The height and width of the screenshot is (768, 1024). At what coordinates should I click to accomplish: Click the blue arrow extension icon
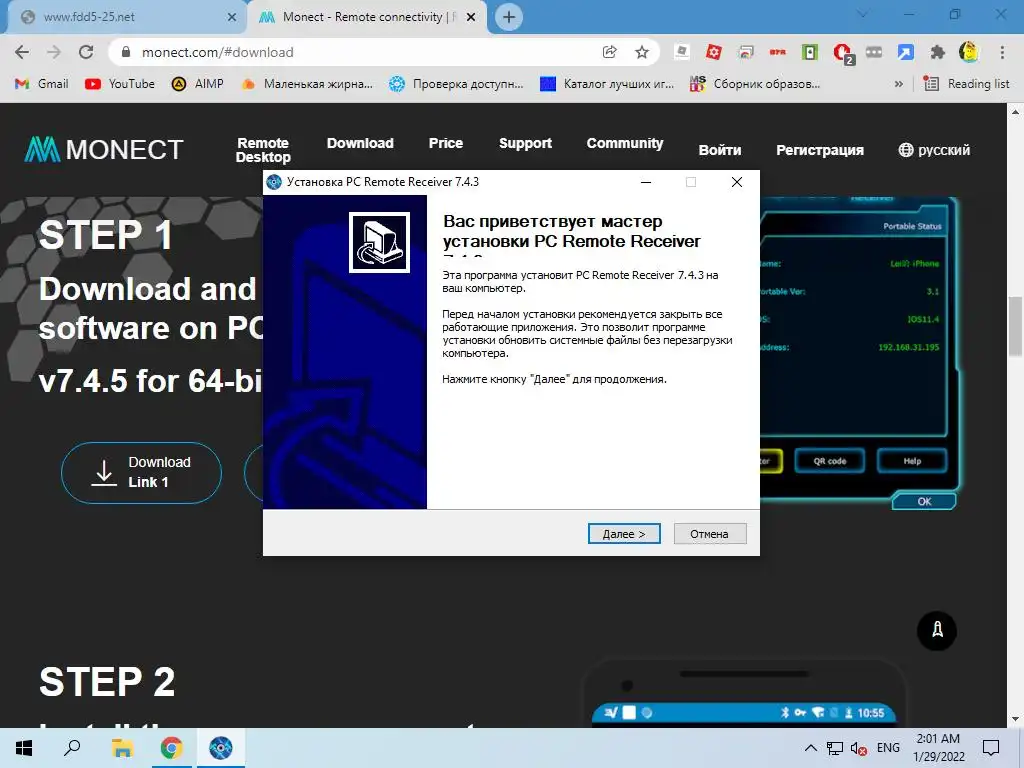point(906,52)
